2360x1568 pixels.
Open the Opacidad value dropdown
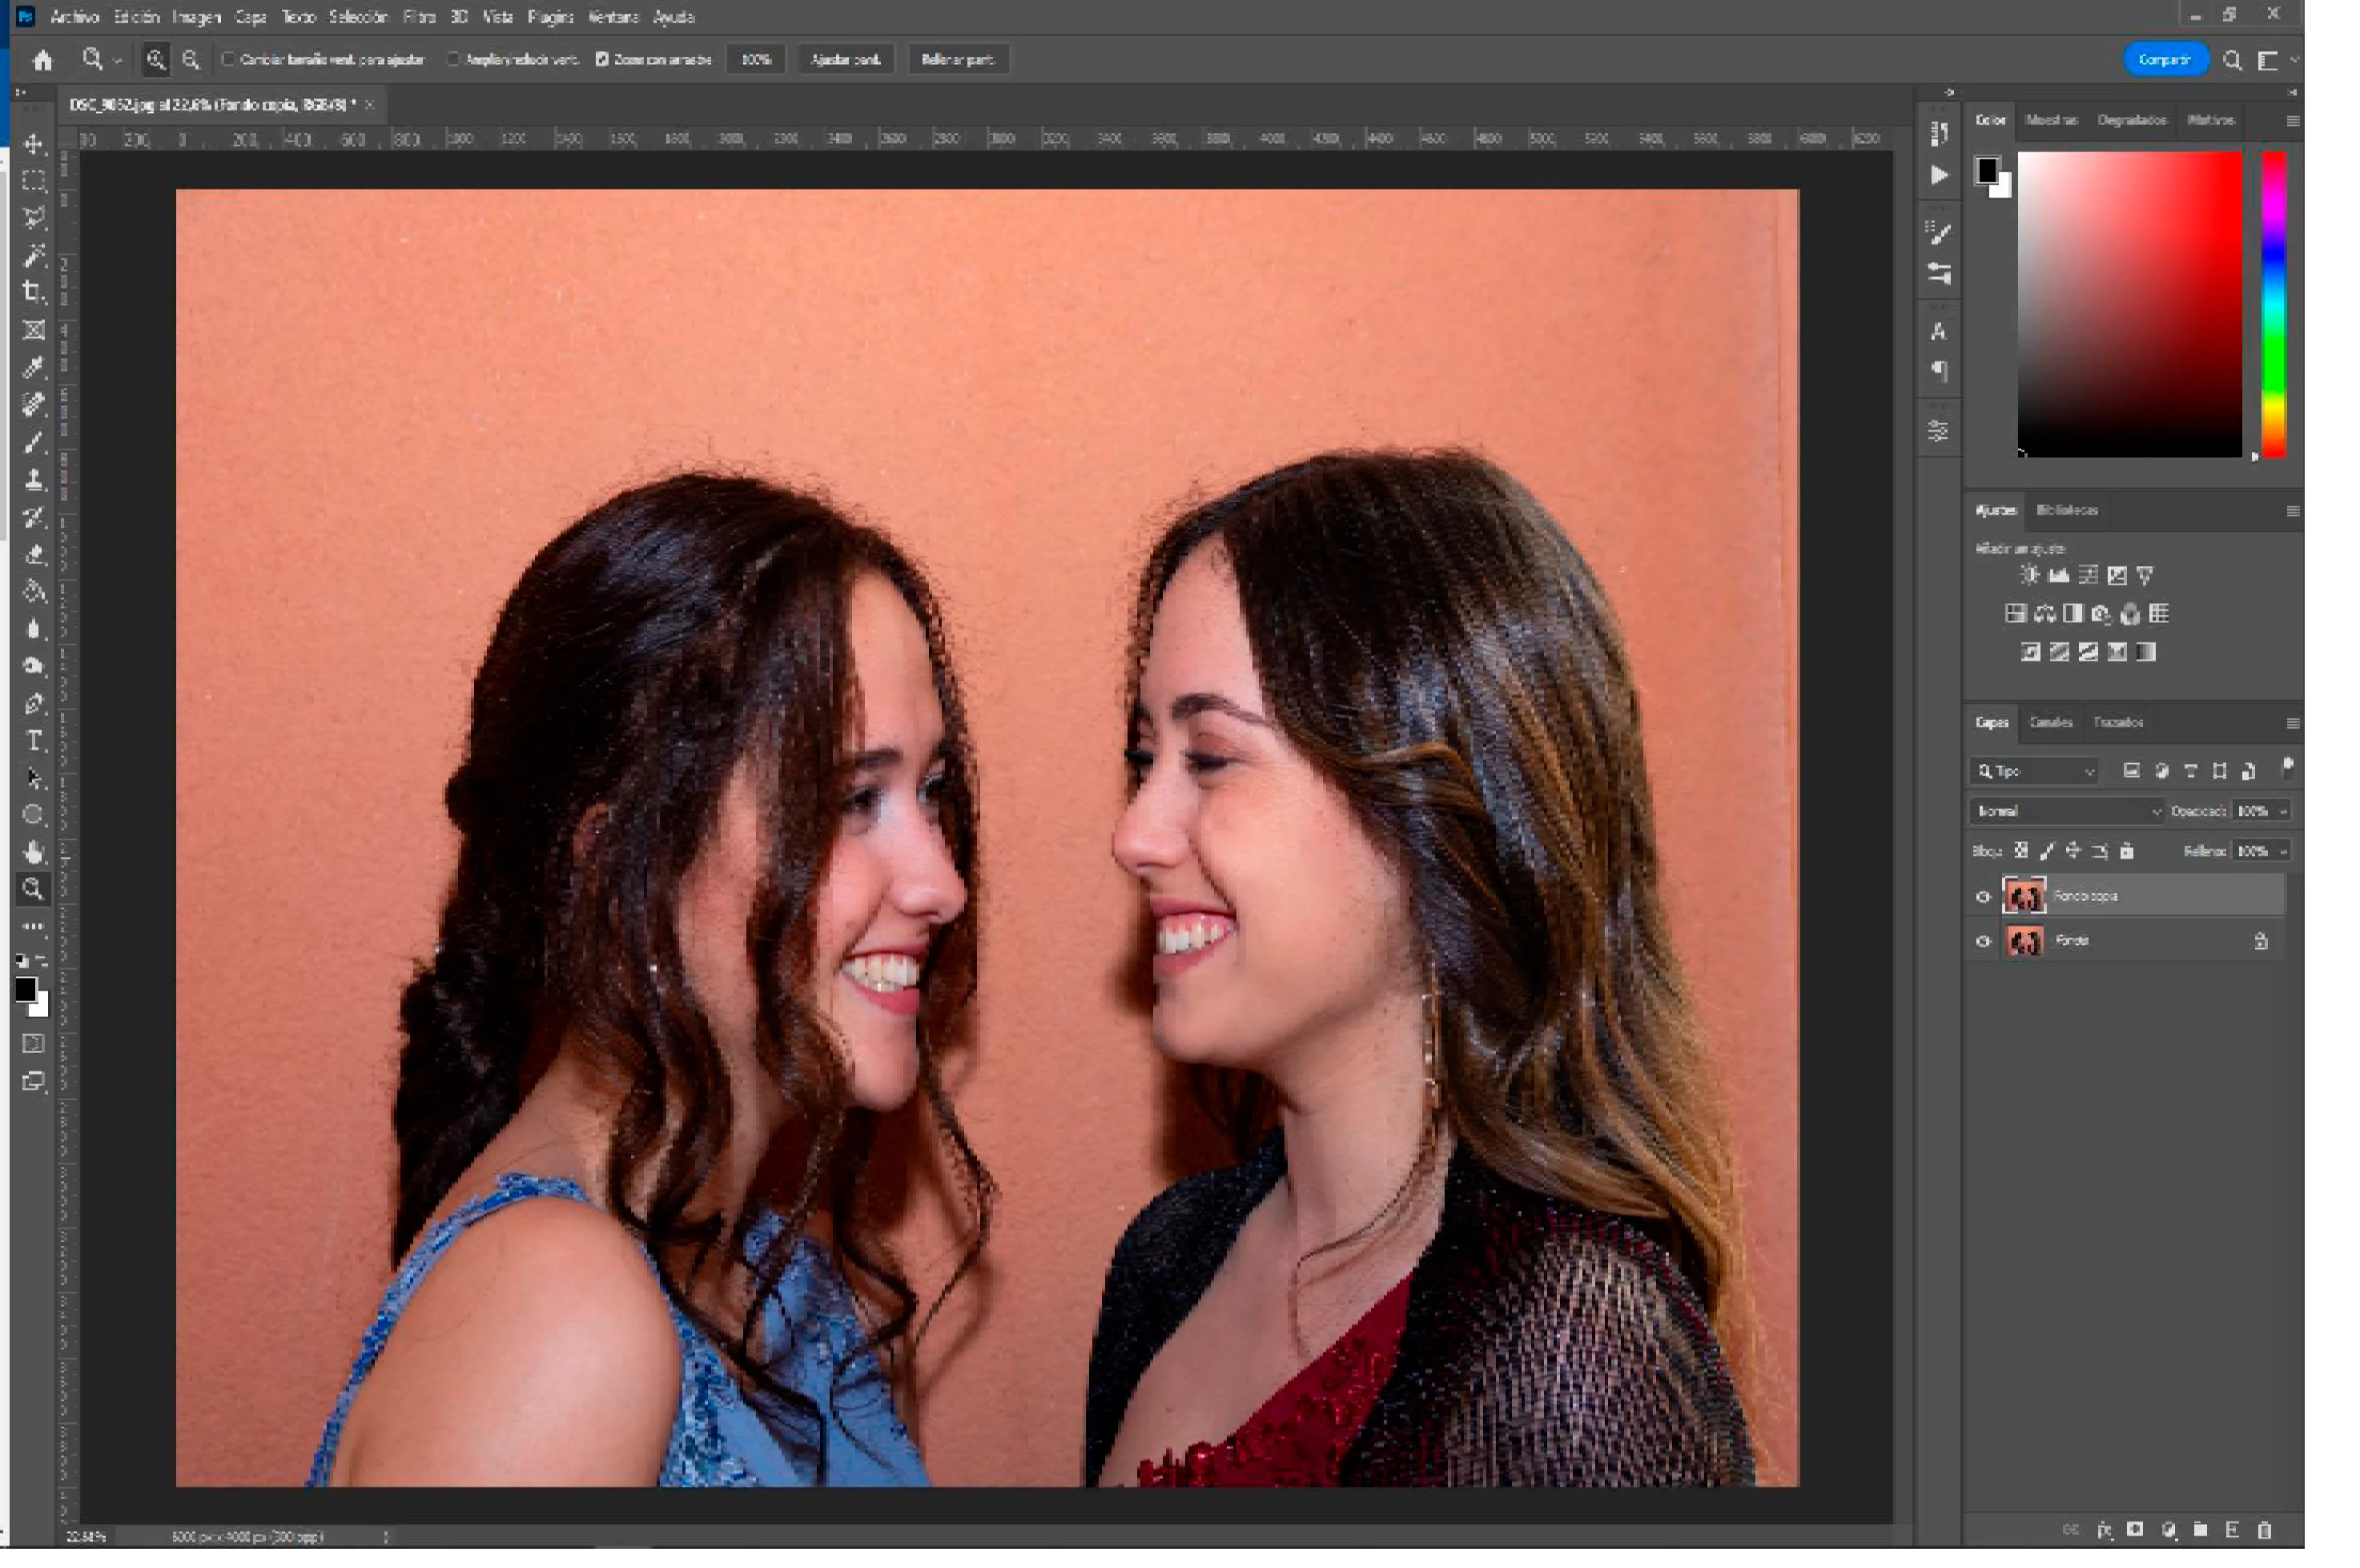tap(2283, 811)
